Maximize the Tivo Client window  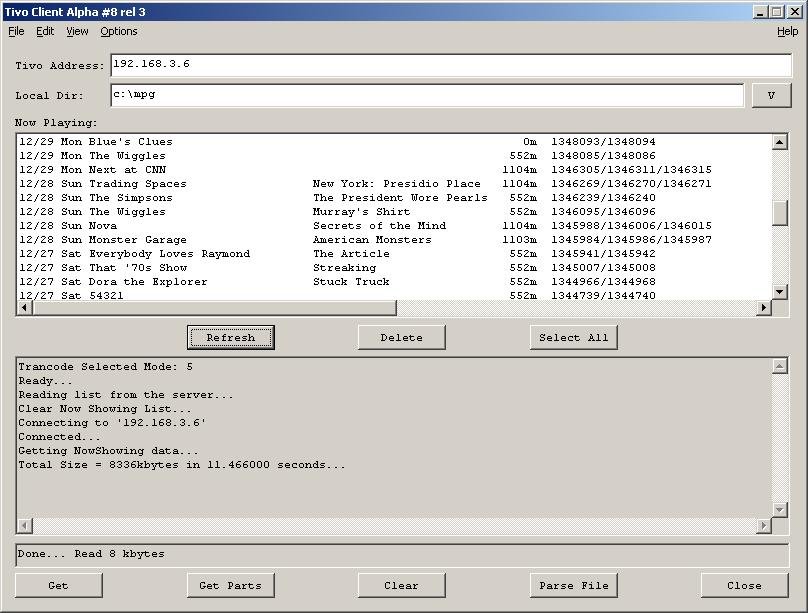tap(777, 12)
